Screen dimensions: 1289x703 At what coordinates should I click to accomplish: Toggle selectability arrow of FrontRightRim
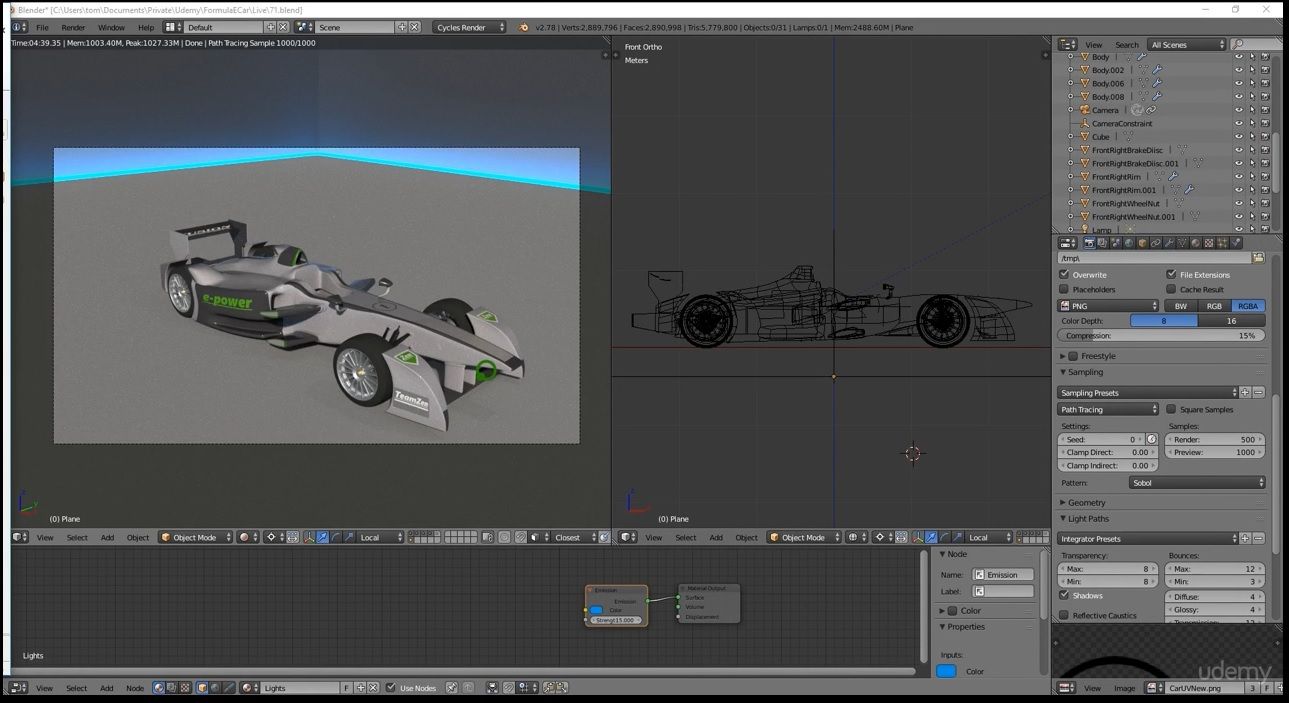(x=1252, y=177)
